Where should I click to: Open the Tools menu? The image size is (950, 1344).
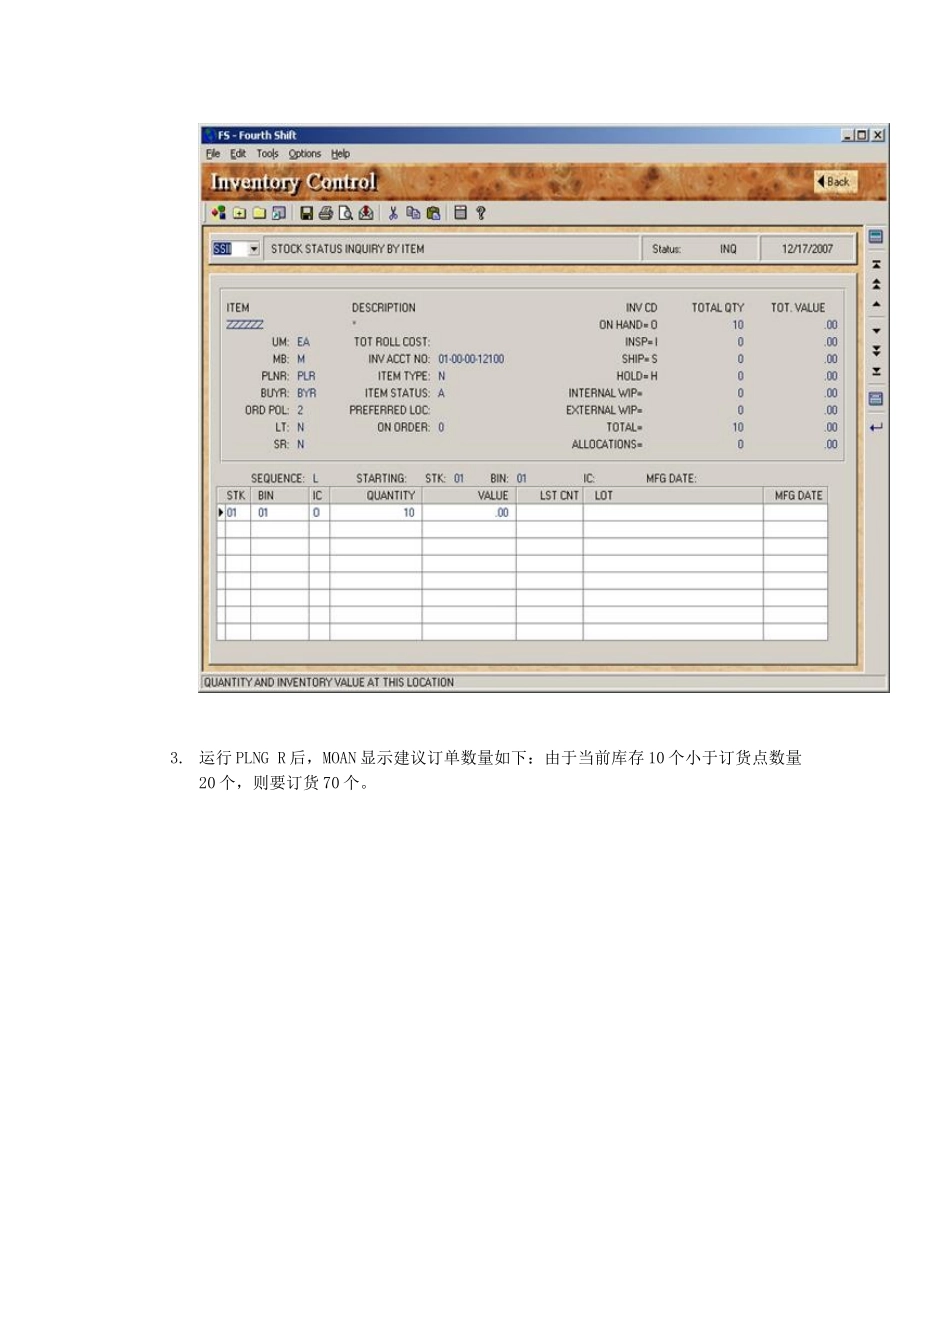[267, 154]
